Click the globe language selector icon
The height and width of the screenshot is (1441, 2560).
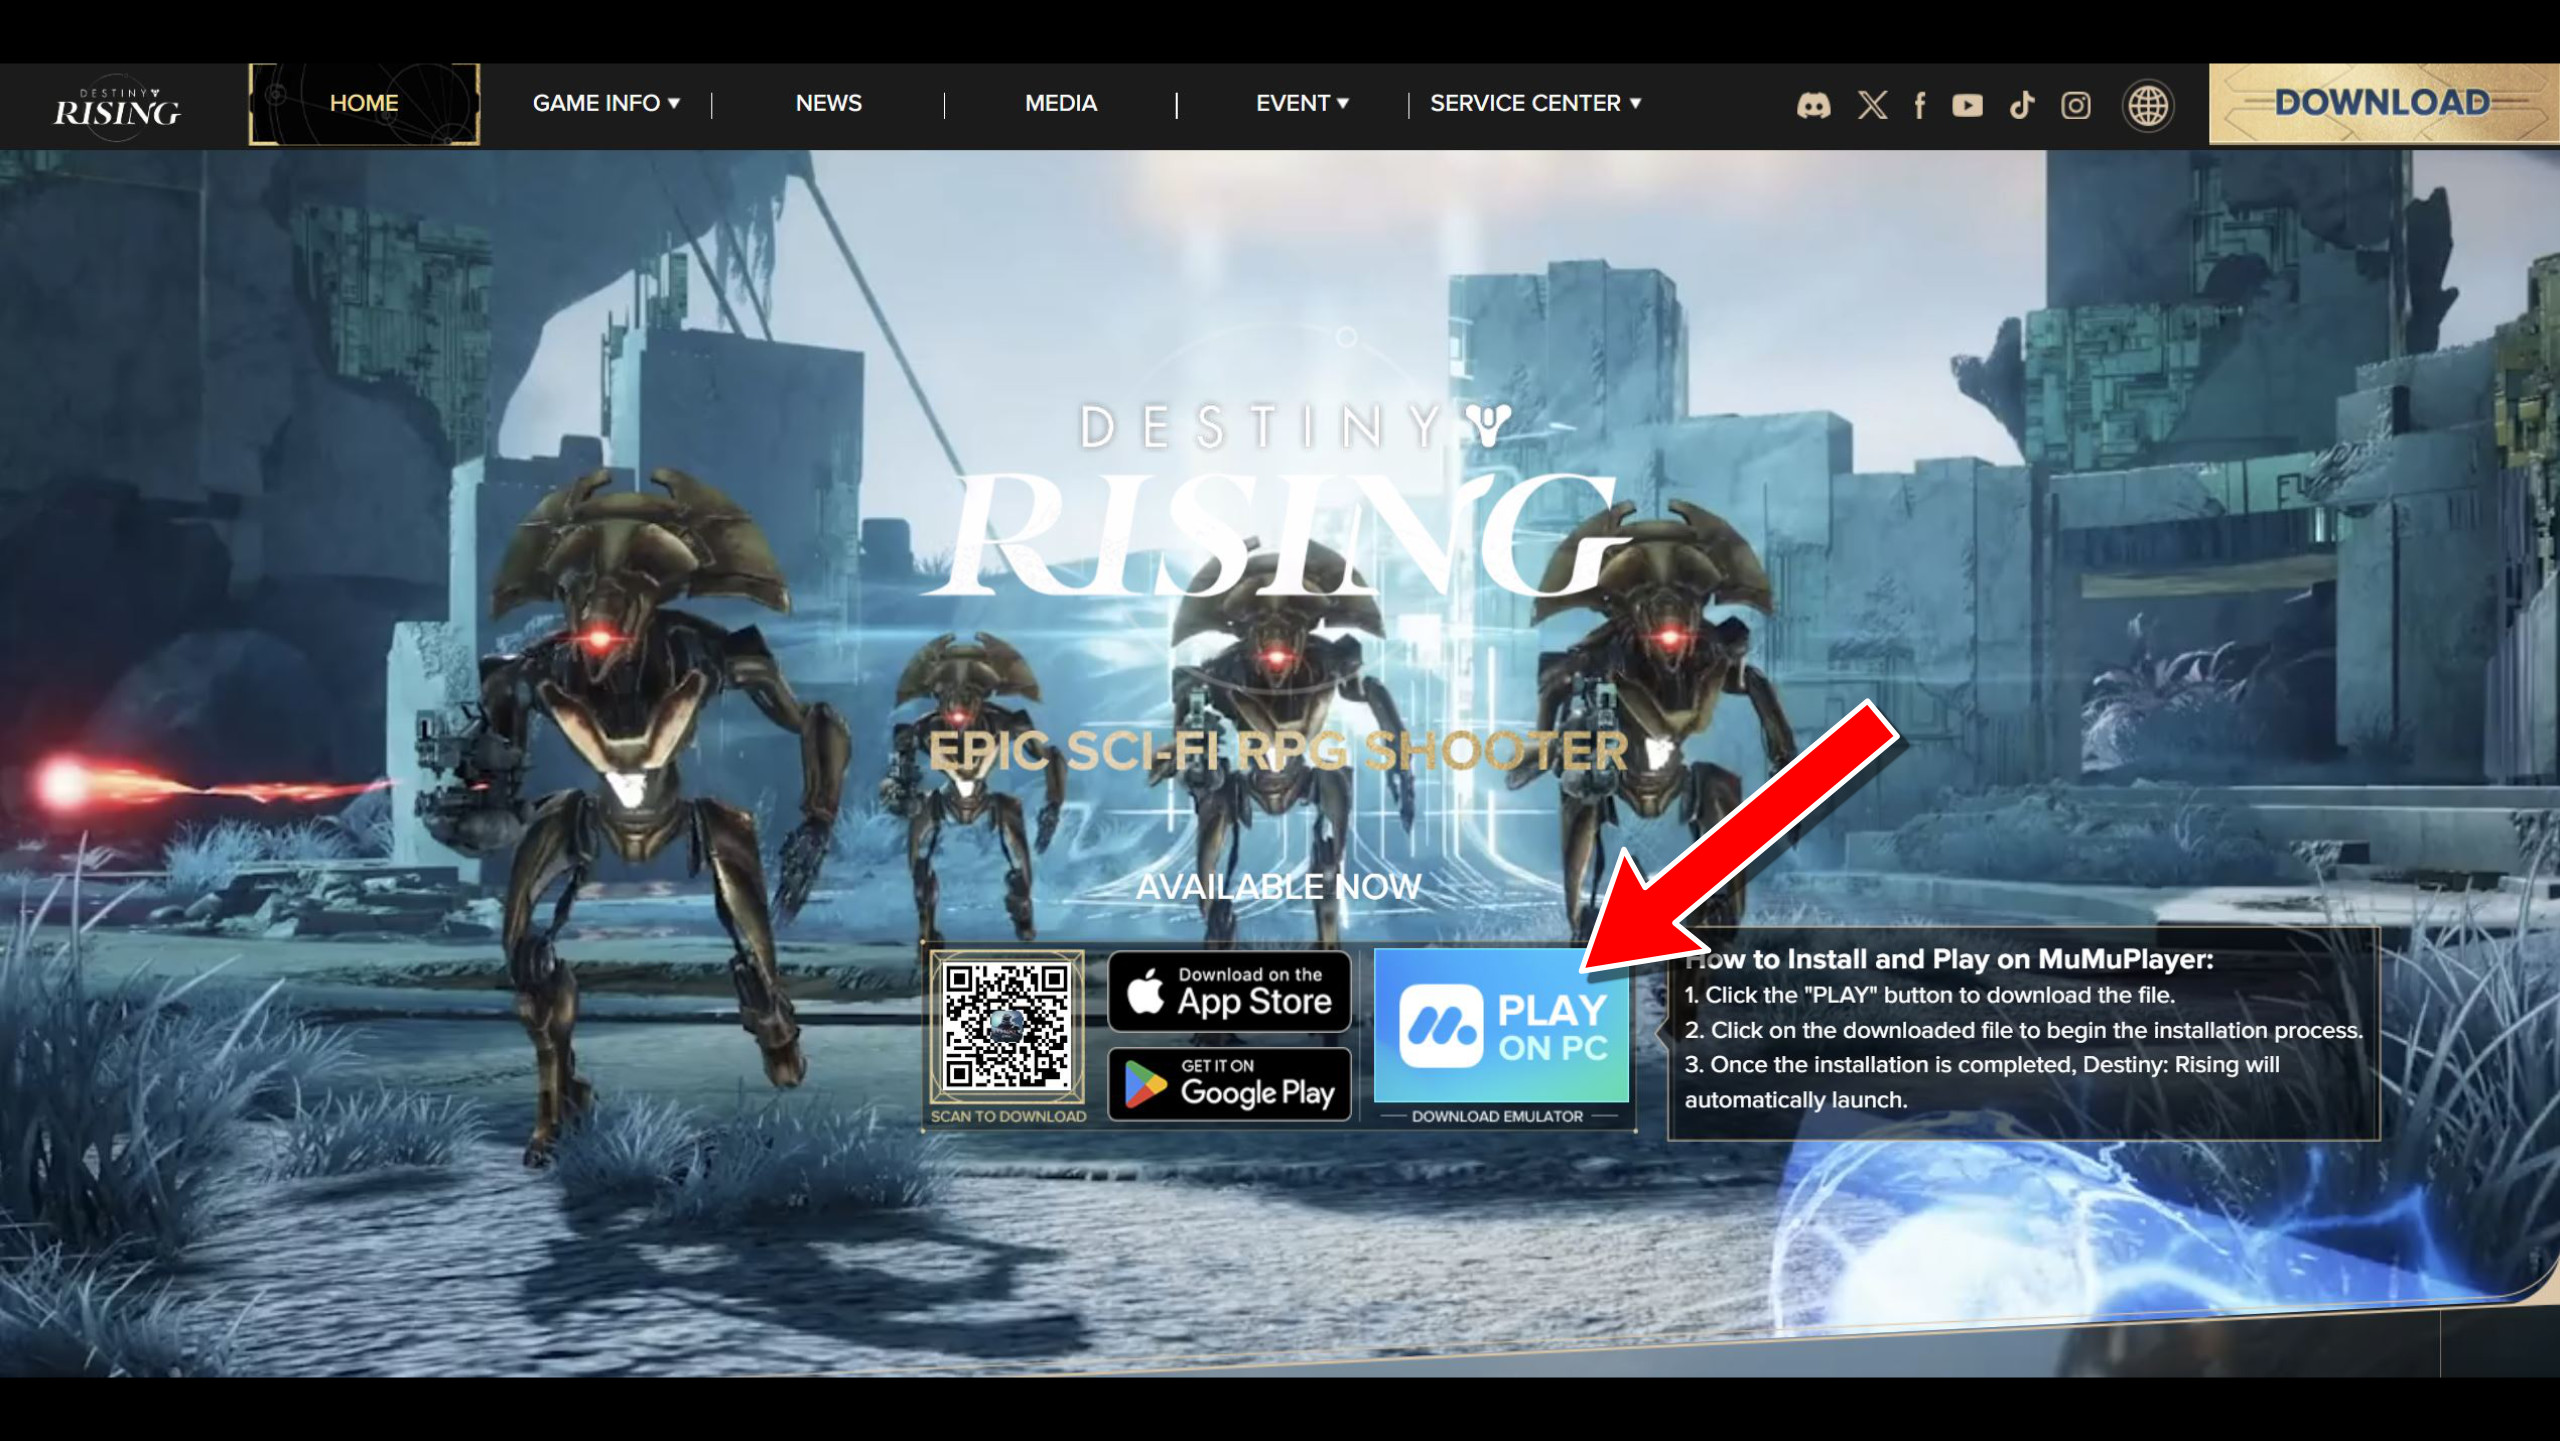[x=2147, y=105]
